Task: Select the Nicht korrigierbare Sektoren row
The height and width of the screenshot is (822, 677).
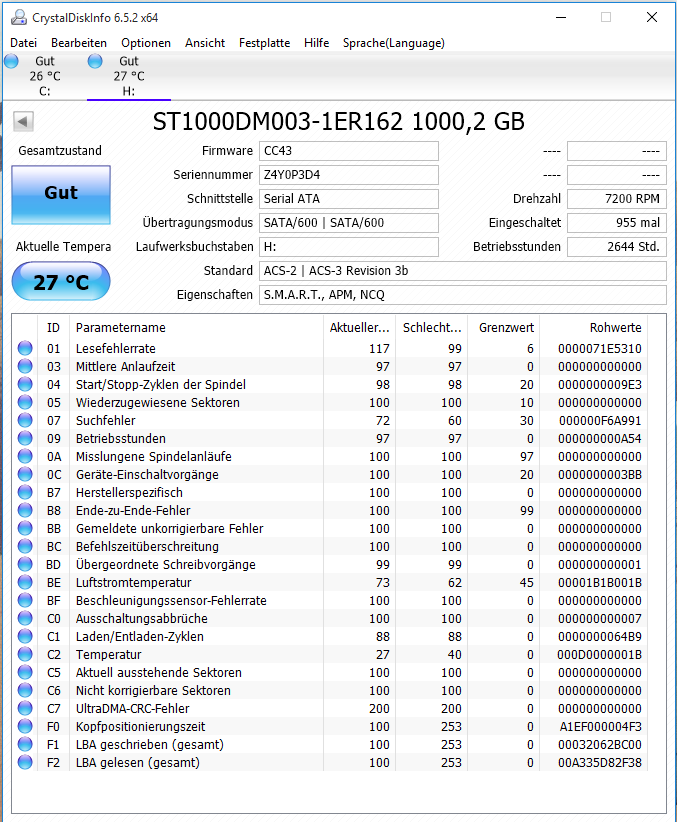Action: point(330,690)
